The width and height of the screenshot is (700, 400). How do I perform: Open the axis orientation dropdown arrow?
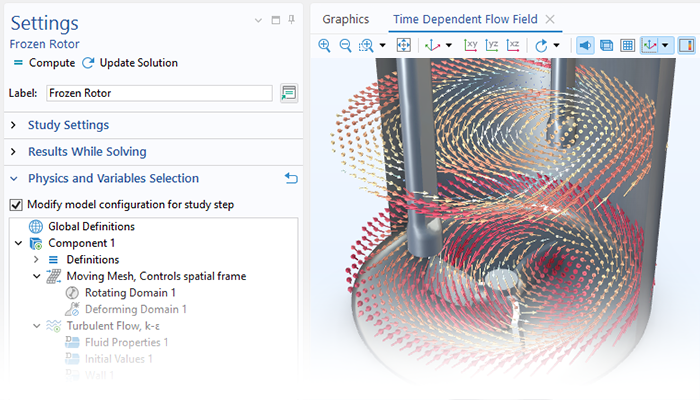click(x=665, y=45)
